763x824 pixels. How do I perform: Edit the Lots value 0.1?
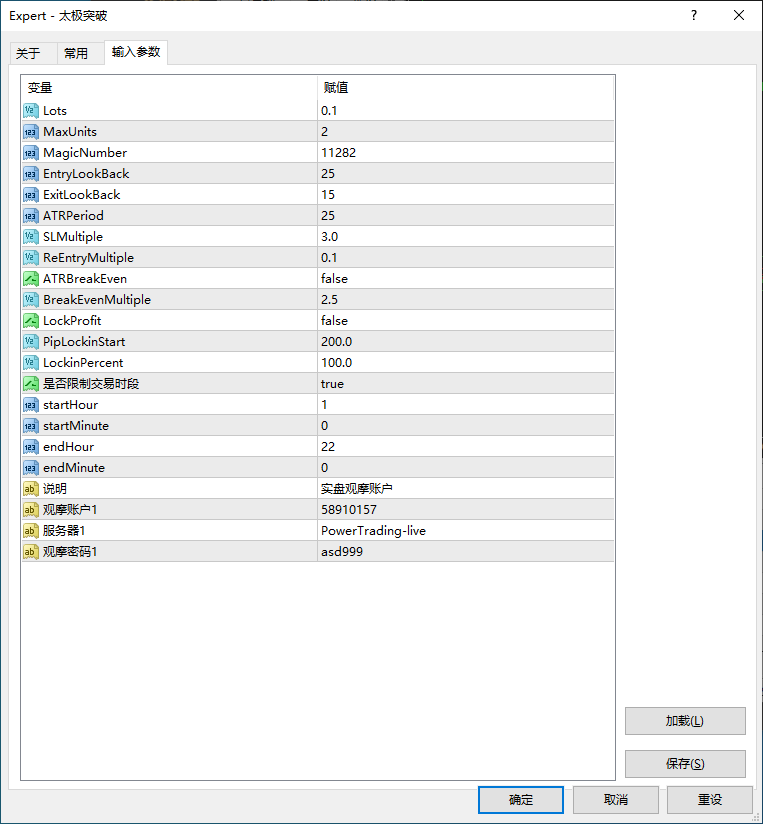[x=466, y=110]
